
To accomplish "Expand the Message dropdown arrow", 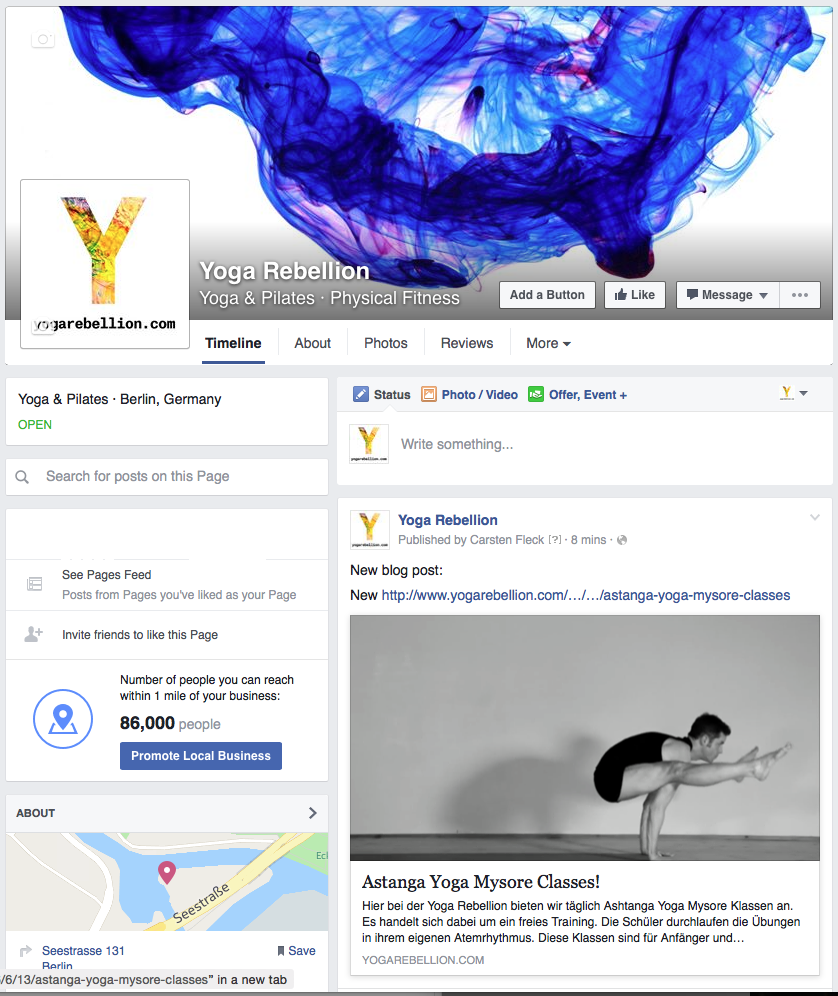I will [x=764, y=295].
